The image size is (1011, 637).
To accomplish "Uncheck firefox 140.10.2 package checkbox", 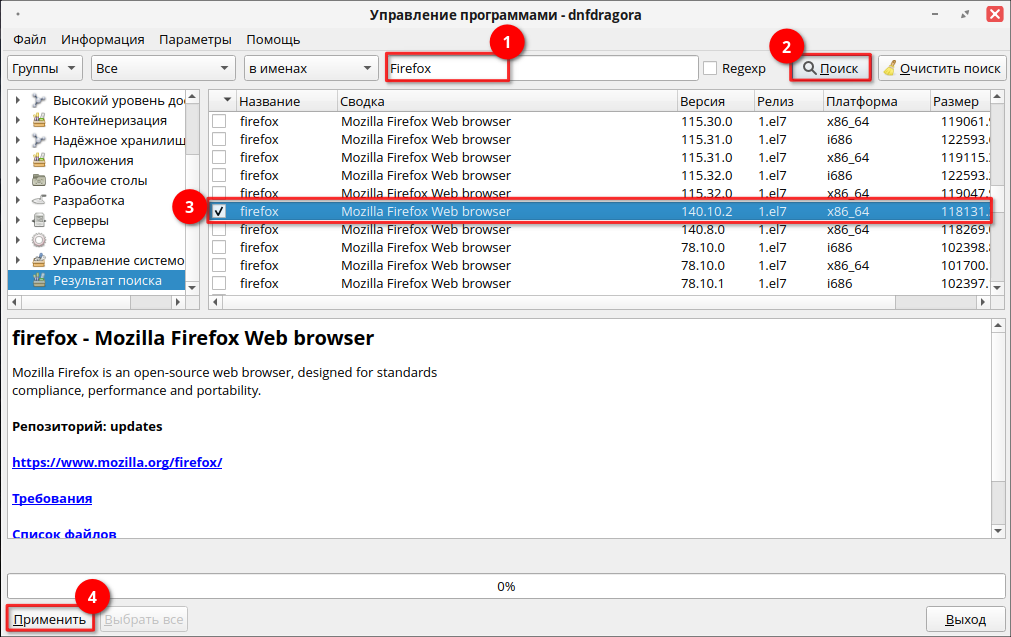I will [219, 211].
